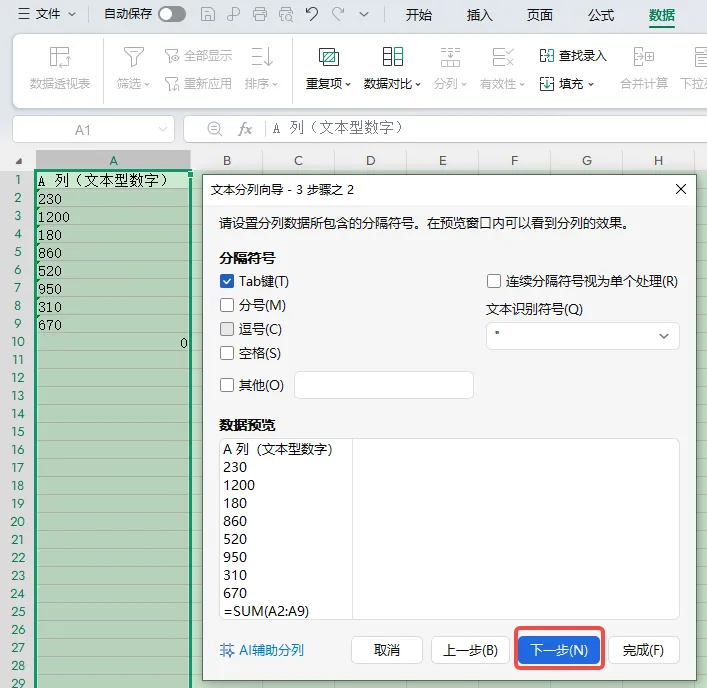
Task: Click the 重复项 duplicates icon
Action: point(329,57)
